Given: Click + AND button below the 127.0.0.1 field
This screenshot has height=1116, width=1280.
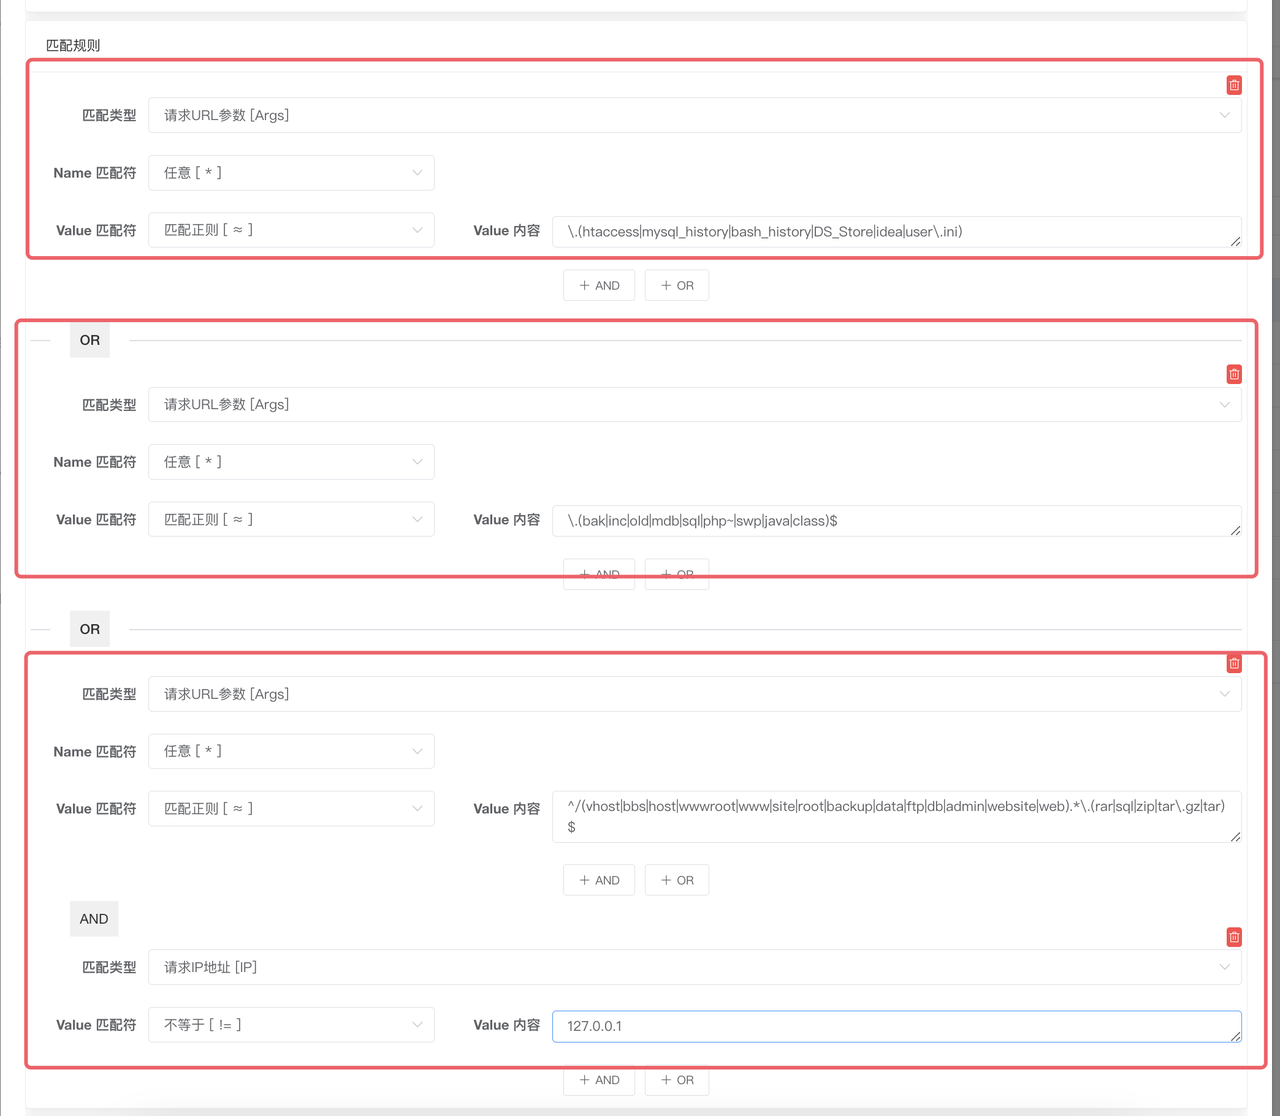Looking at the screenshot, I should (599, 1080).
